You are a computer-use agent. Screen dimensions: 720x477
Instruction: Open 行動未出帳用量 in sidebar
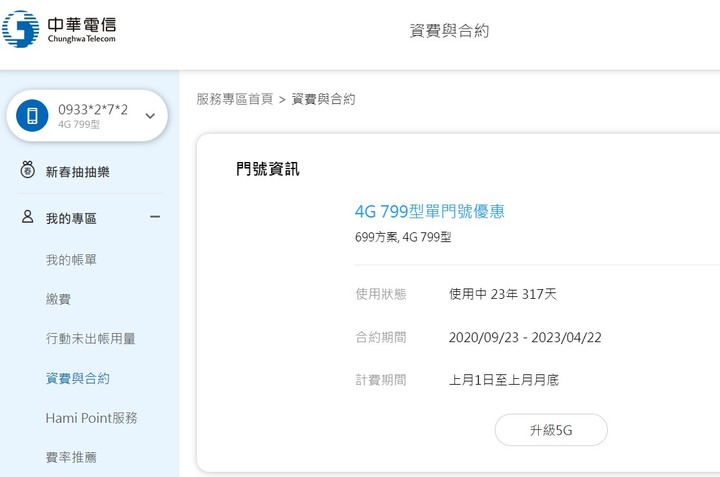point(90,339)
